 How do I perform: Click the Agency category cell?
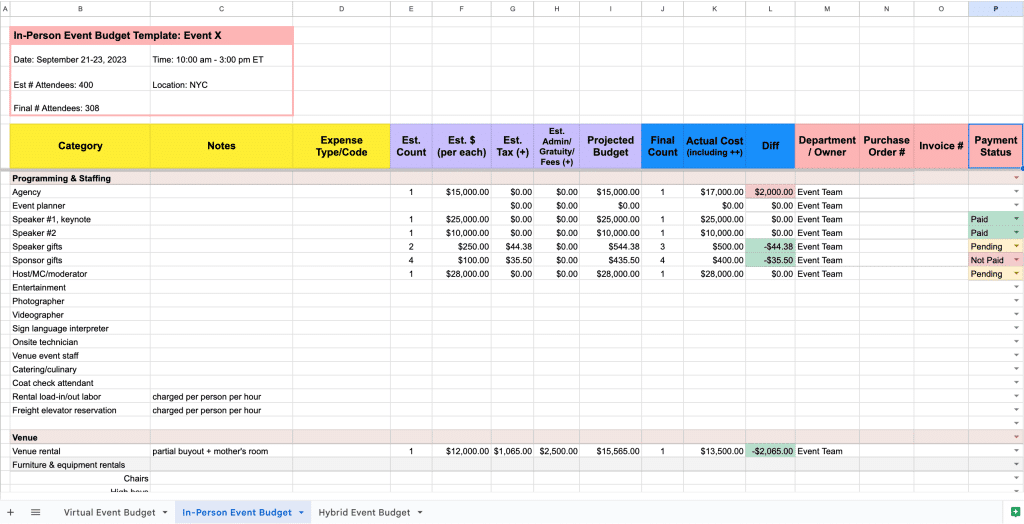click(80, 192)
